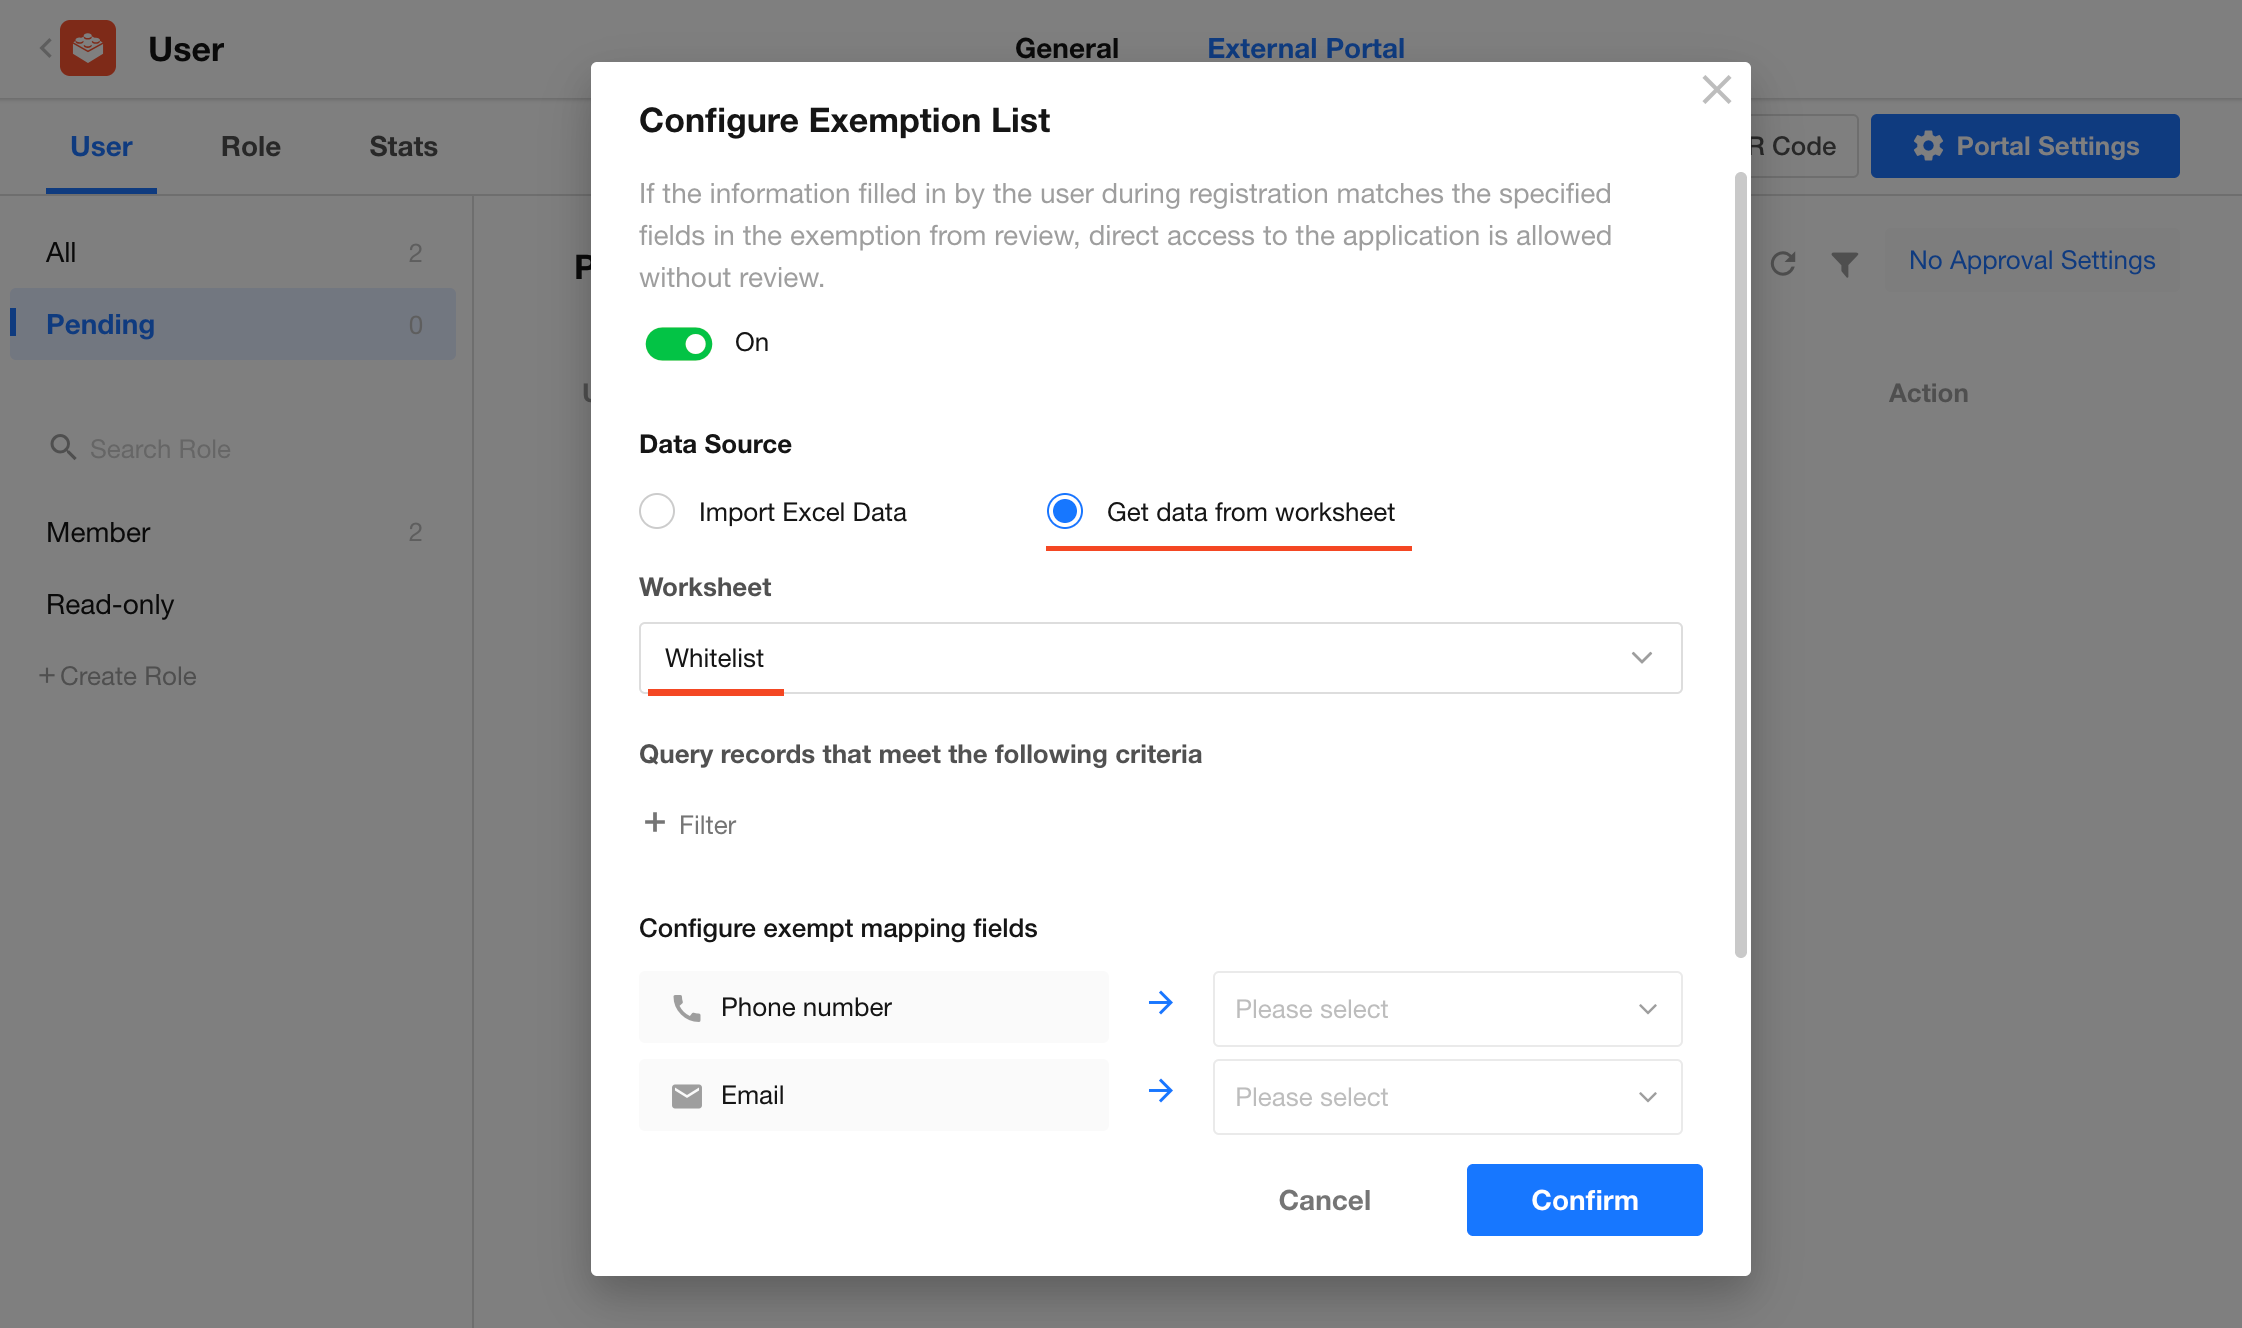Close the Configure Exemption List dialog
2242x1328 pixels.
click(x=1716, y=90)
